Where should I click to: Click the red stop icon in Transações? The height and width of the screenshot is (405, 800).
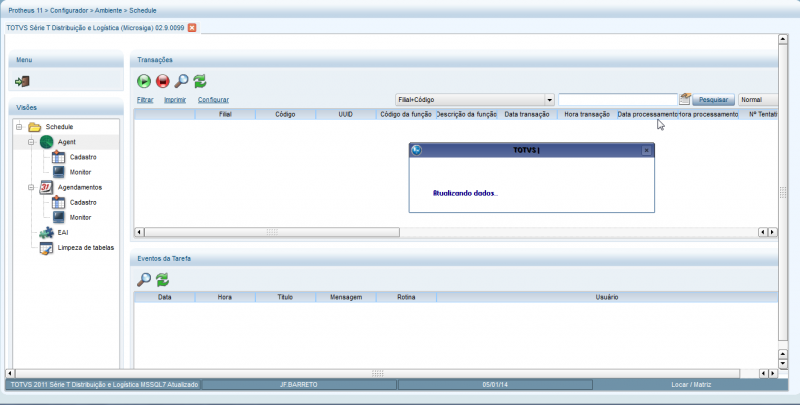click(x=163, y=81)
